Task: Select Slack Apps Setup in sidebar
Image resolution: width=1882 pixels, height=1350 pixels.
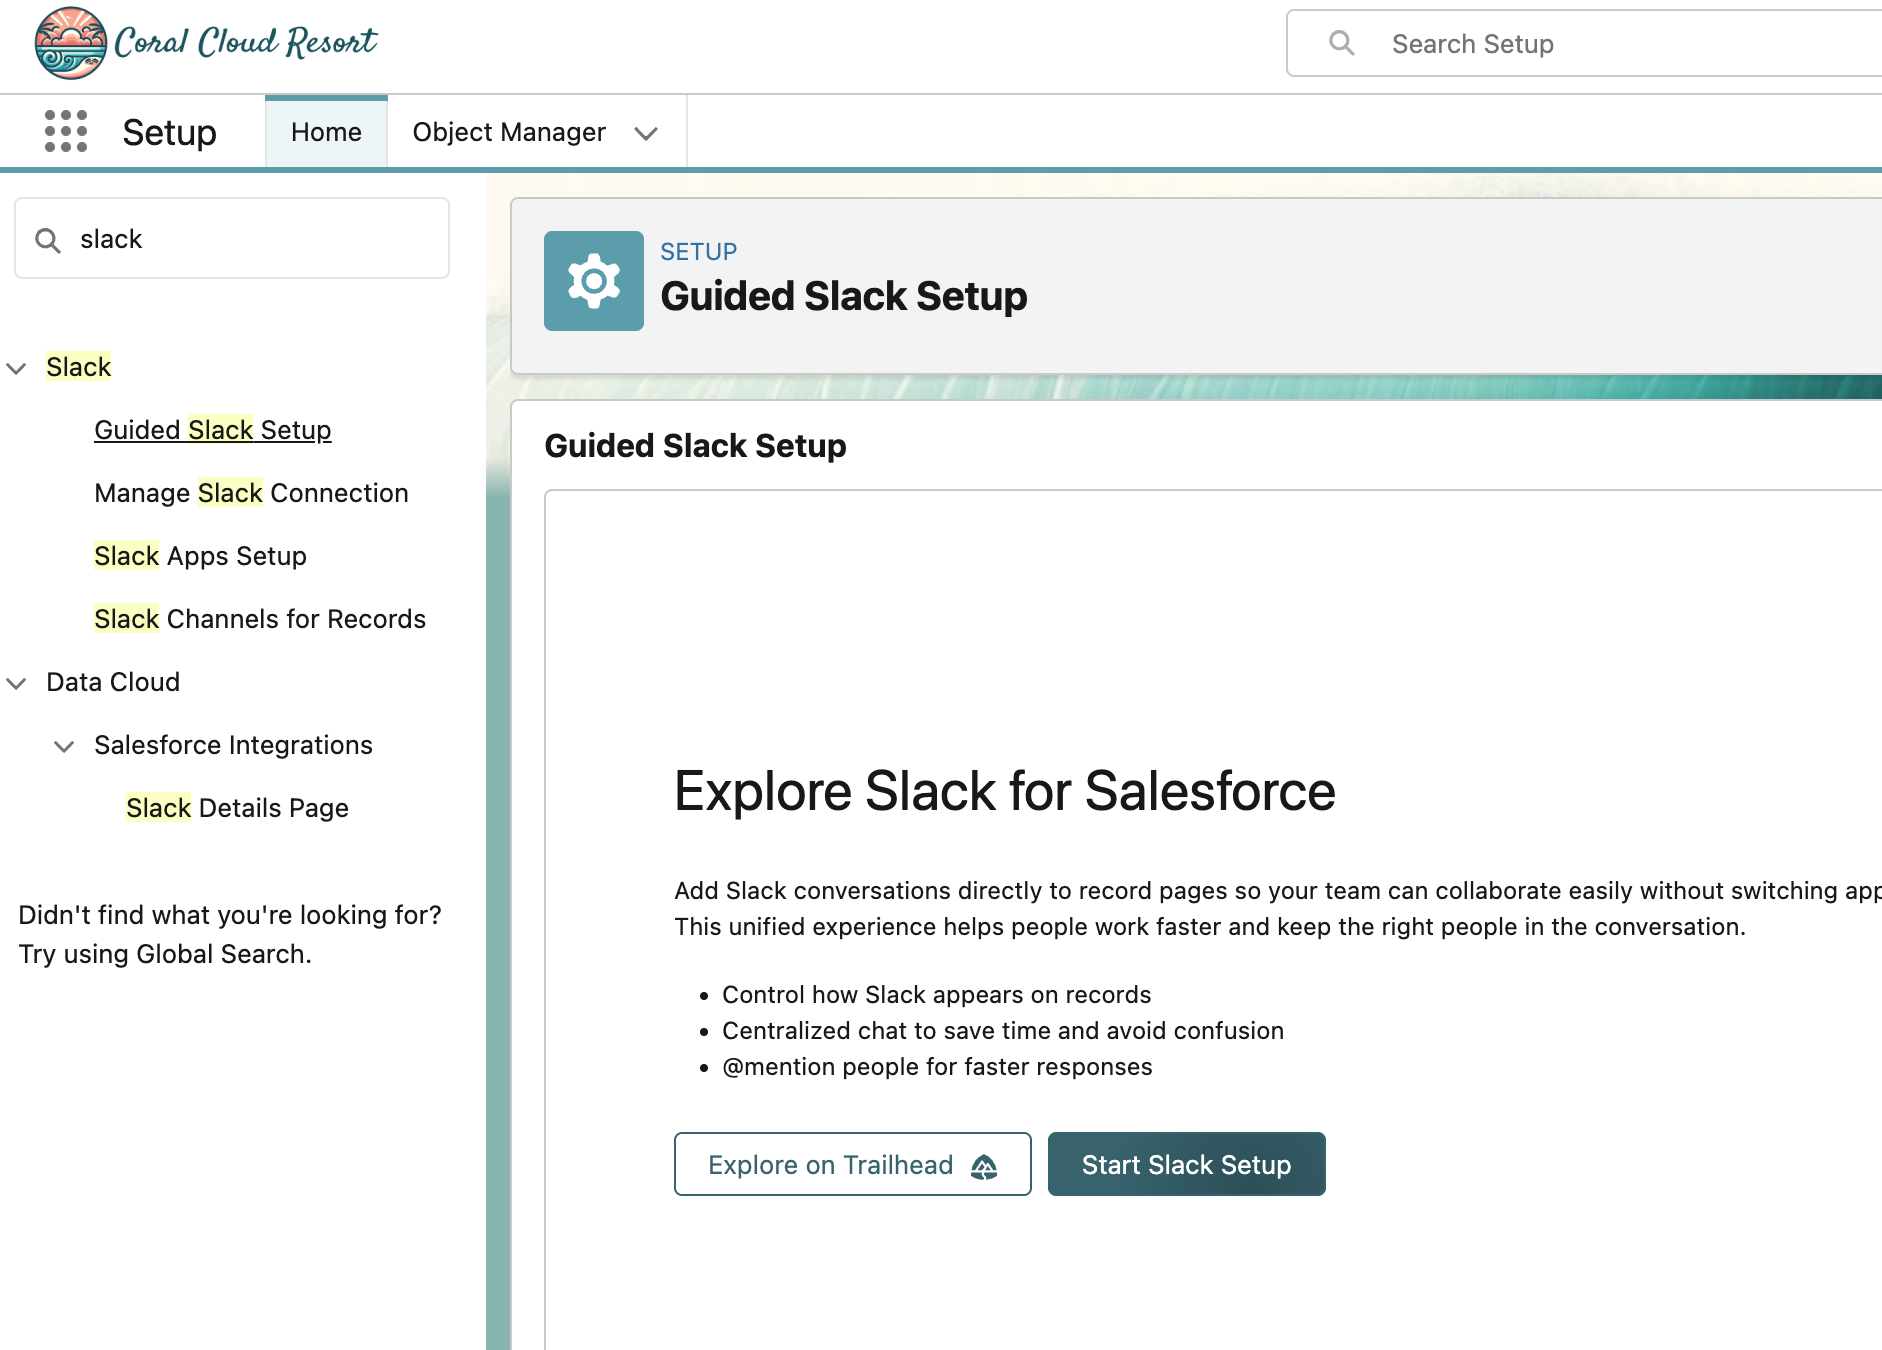Action: click(x=200, y=556)
